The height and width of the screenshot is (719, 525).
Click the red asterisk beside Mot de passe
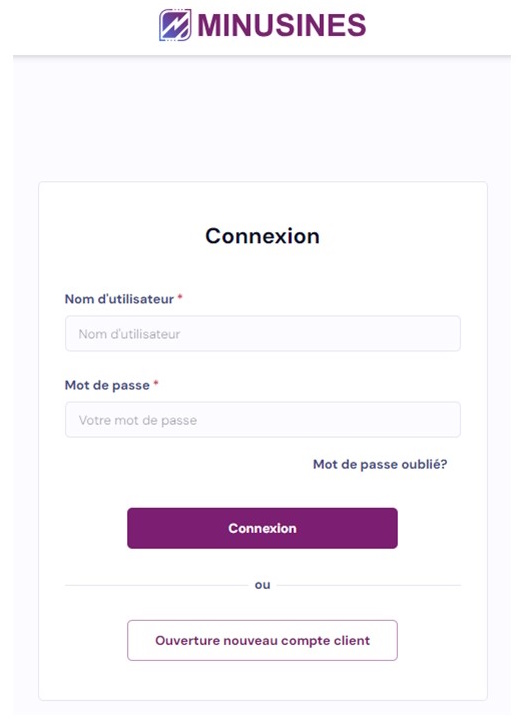click(156, 383)
